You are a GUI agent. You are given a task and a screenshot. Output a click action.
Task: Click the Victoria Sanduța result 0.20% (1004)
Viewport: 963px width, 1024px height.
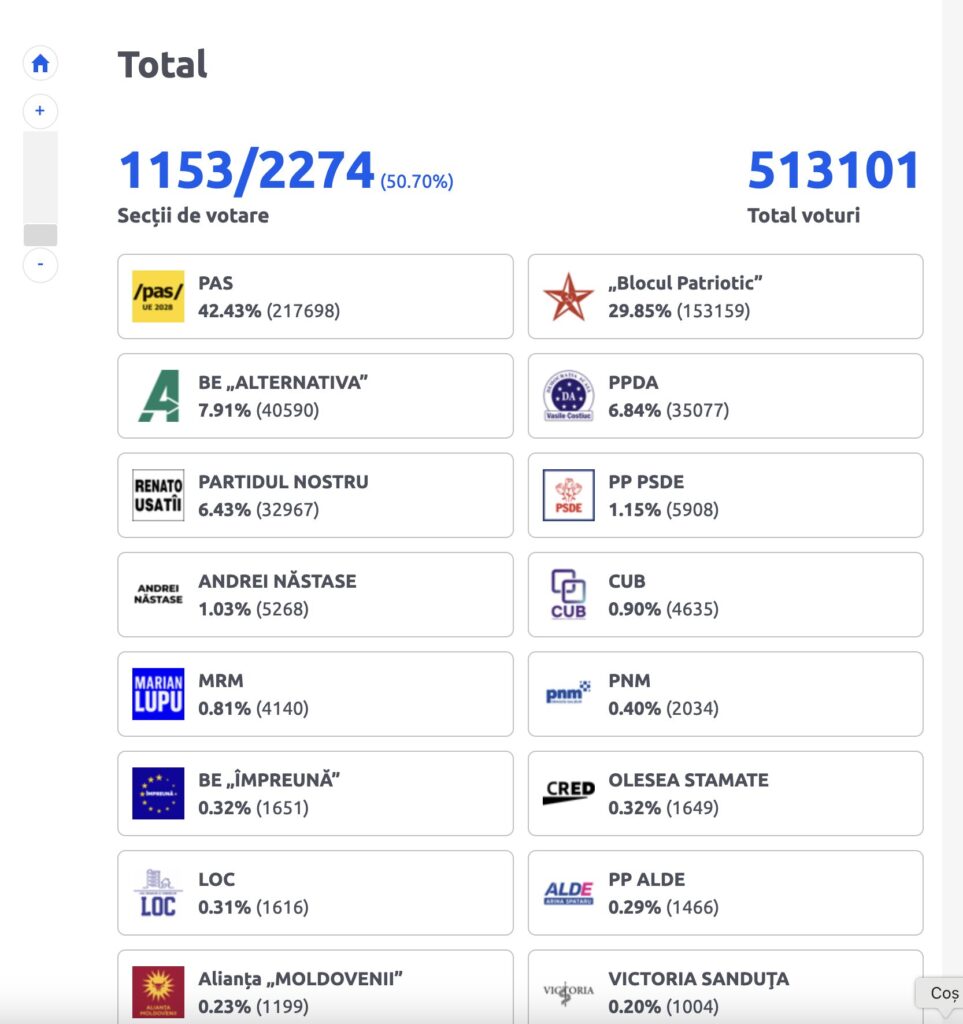click(663, 1006)
